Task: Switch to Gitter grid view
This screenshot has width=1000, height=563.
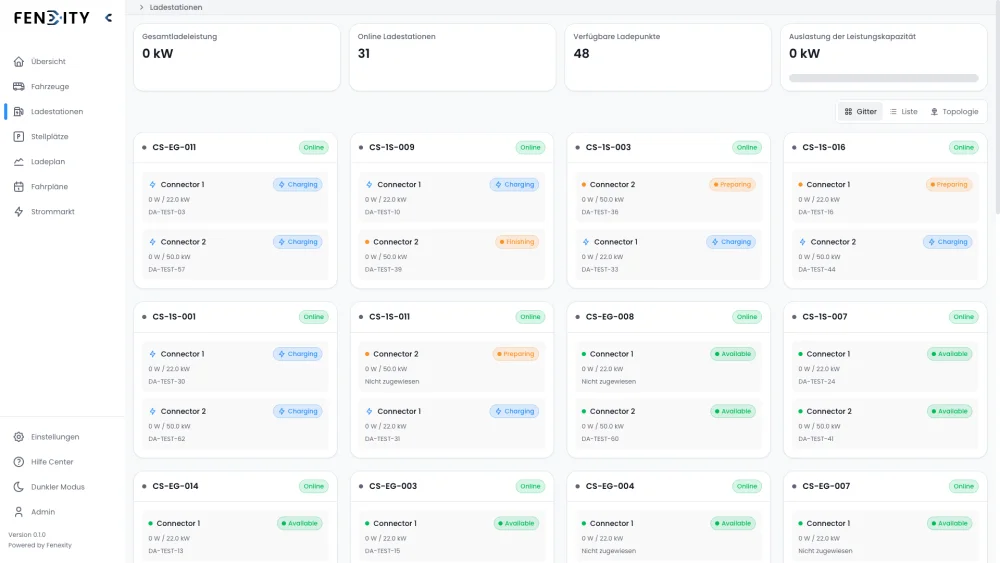Action: 860,112
